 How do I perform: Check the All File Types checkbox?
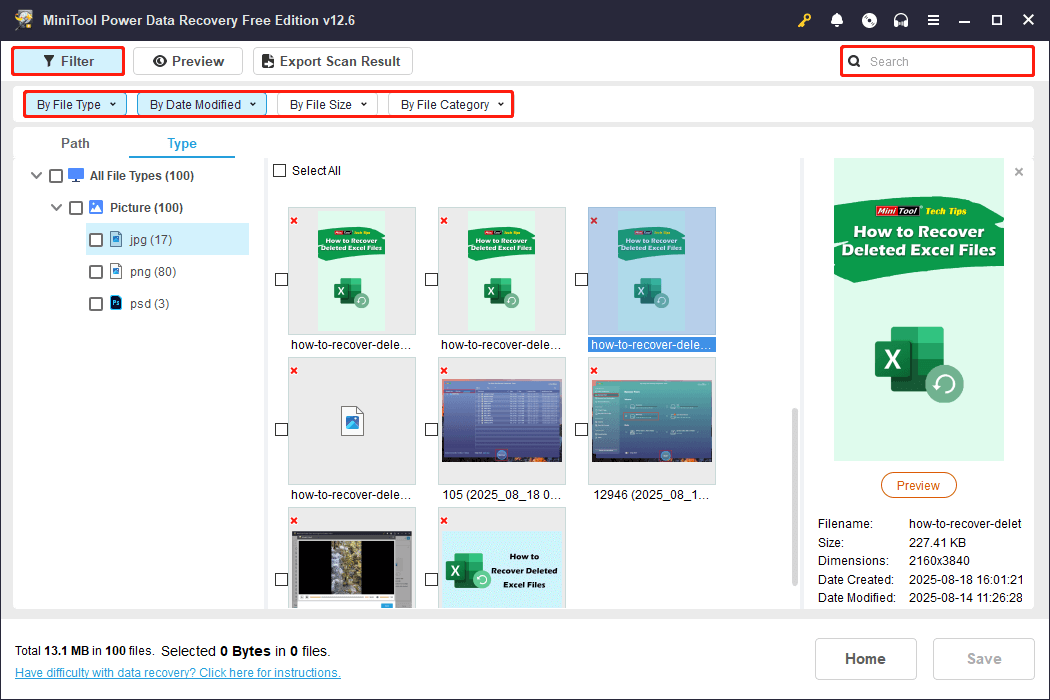[56, 176]
